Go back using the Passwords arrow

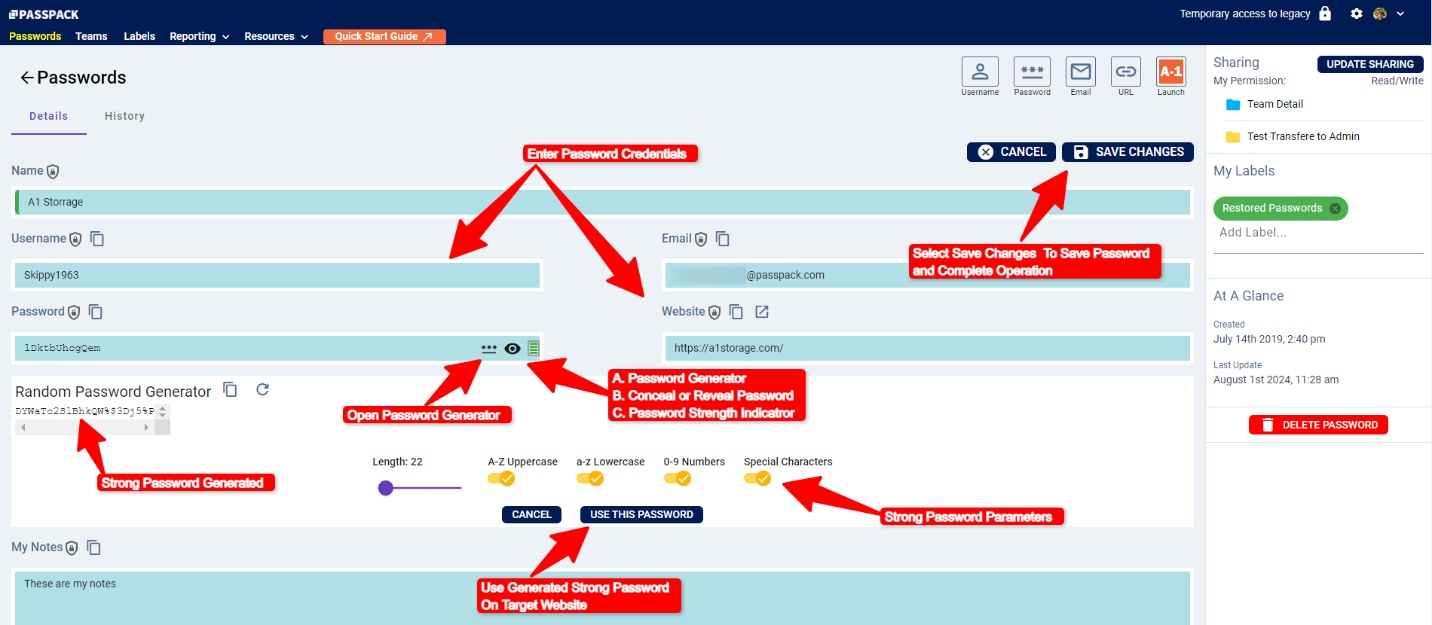[27, 78]
